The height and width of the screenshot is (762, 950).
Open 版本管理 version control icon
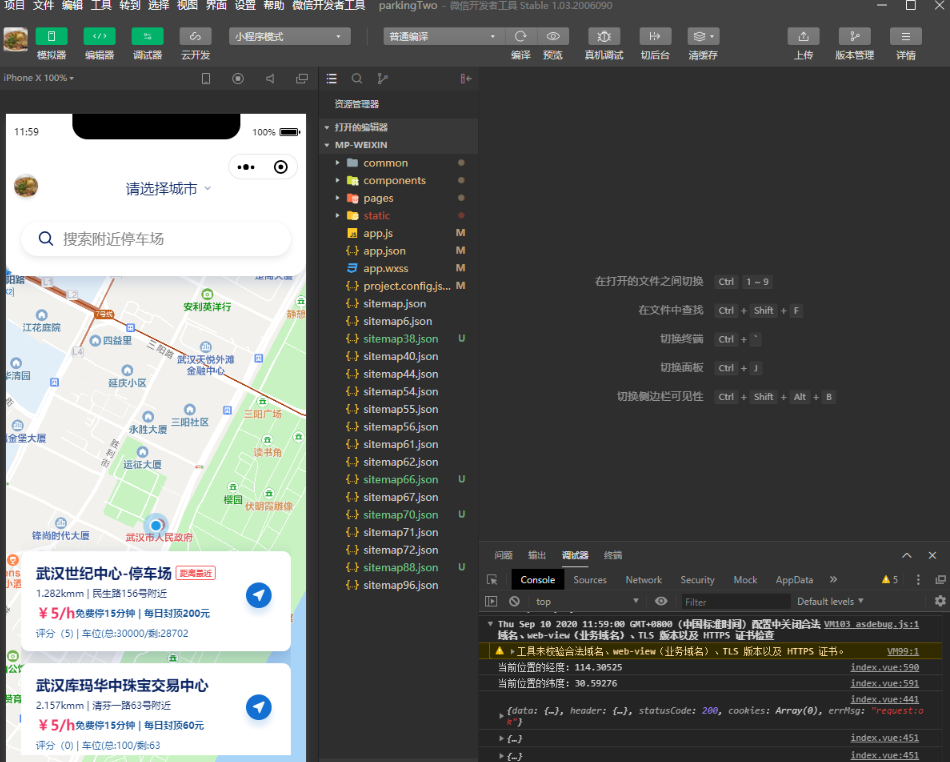[854, 37]
